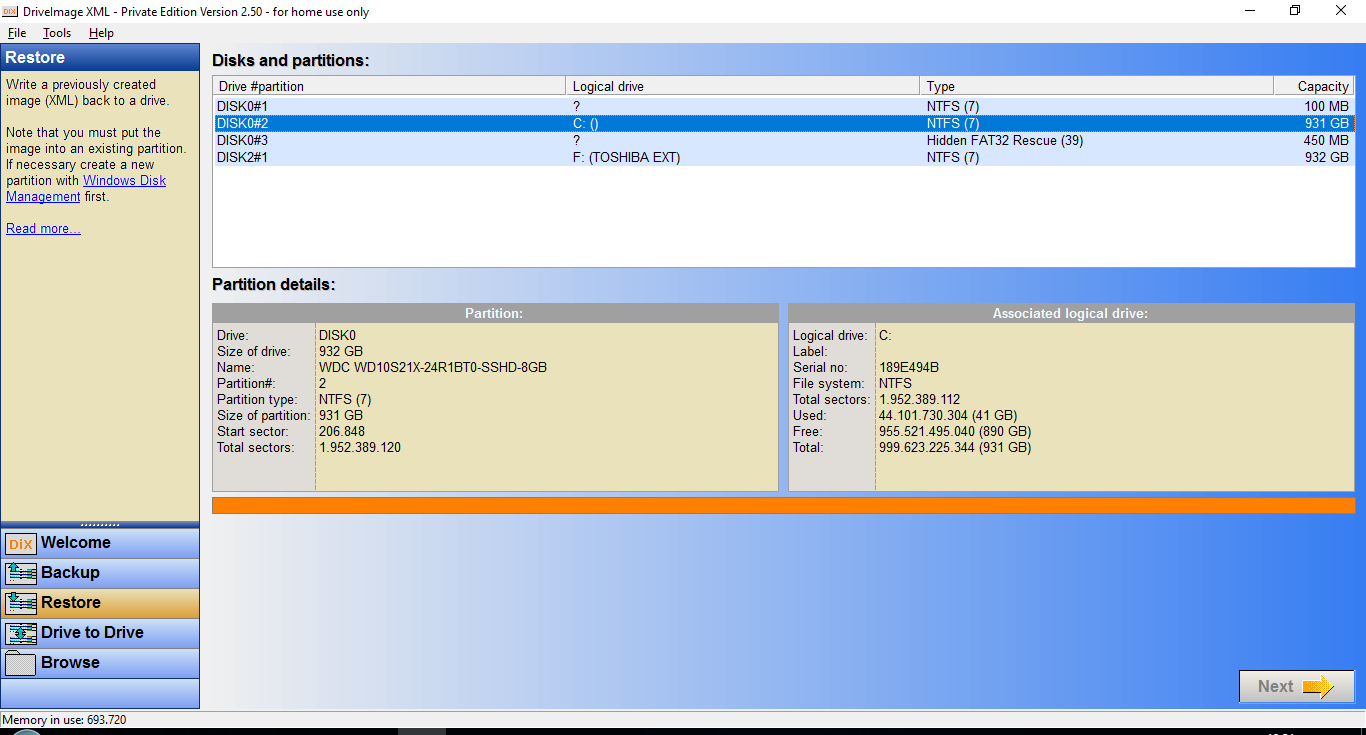Open the File menu
This screenshot has width=1366, height=735.
pyautogui.click(x=16, y=33)
